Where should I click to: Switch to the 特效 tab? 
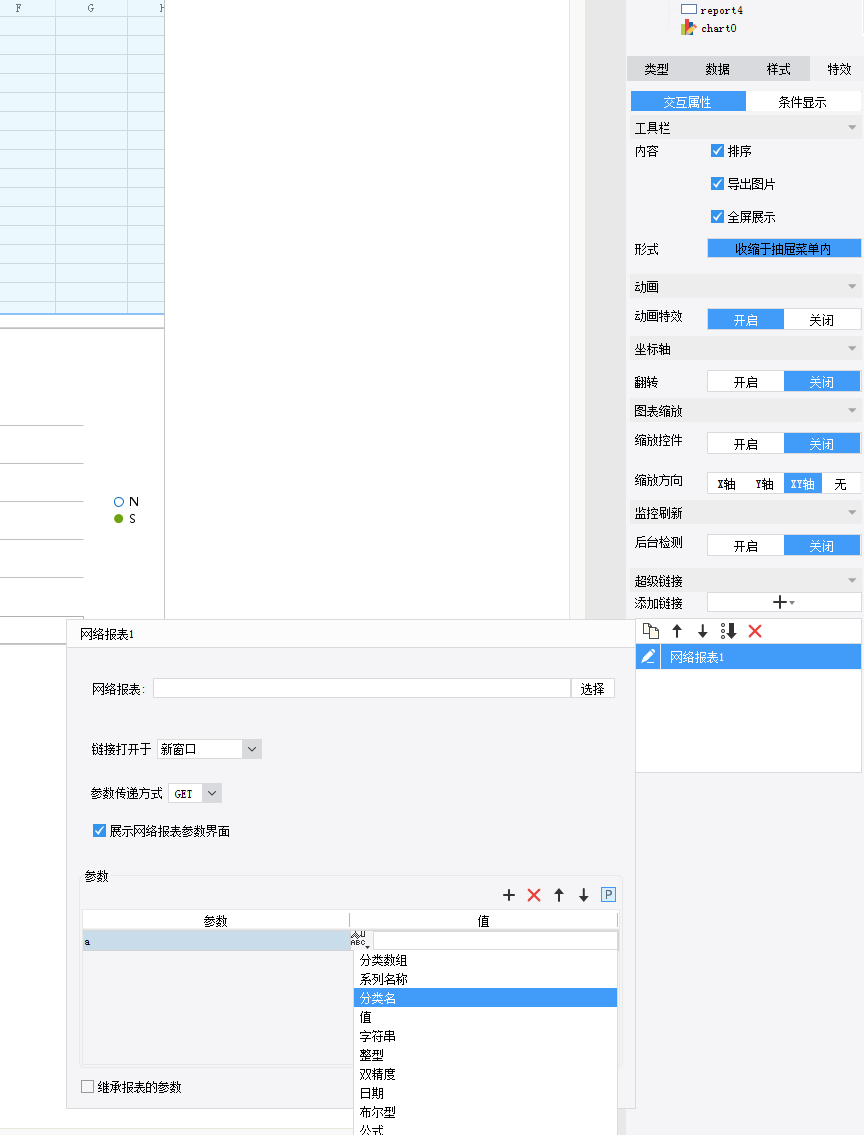[838, 69]
